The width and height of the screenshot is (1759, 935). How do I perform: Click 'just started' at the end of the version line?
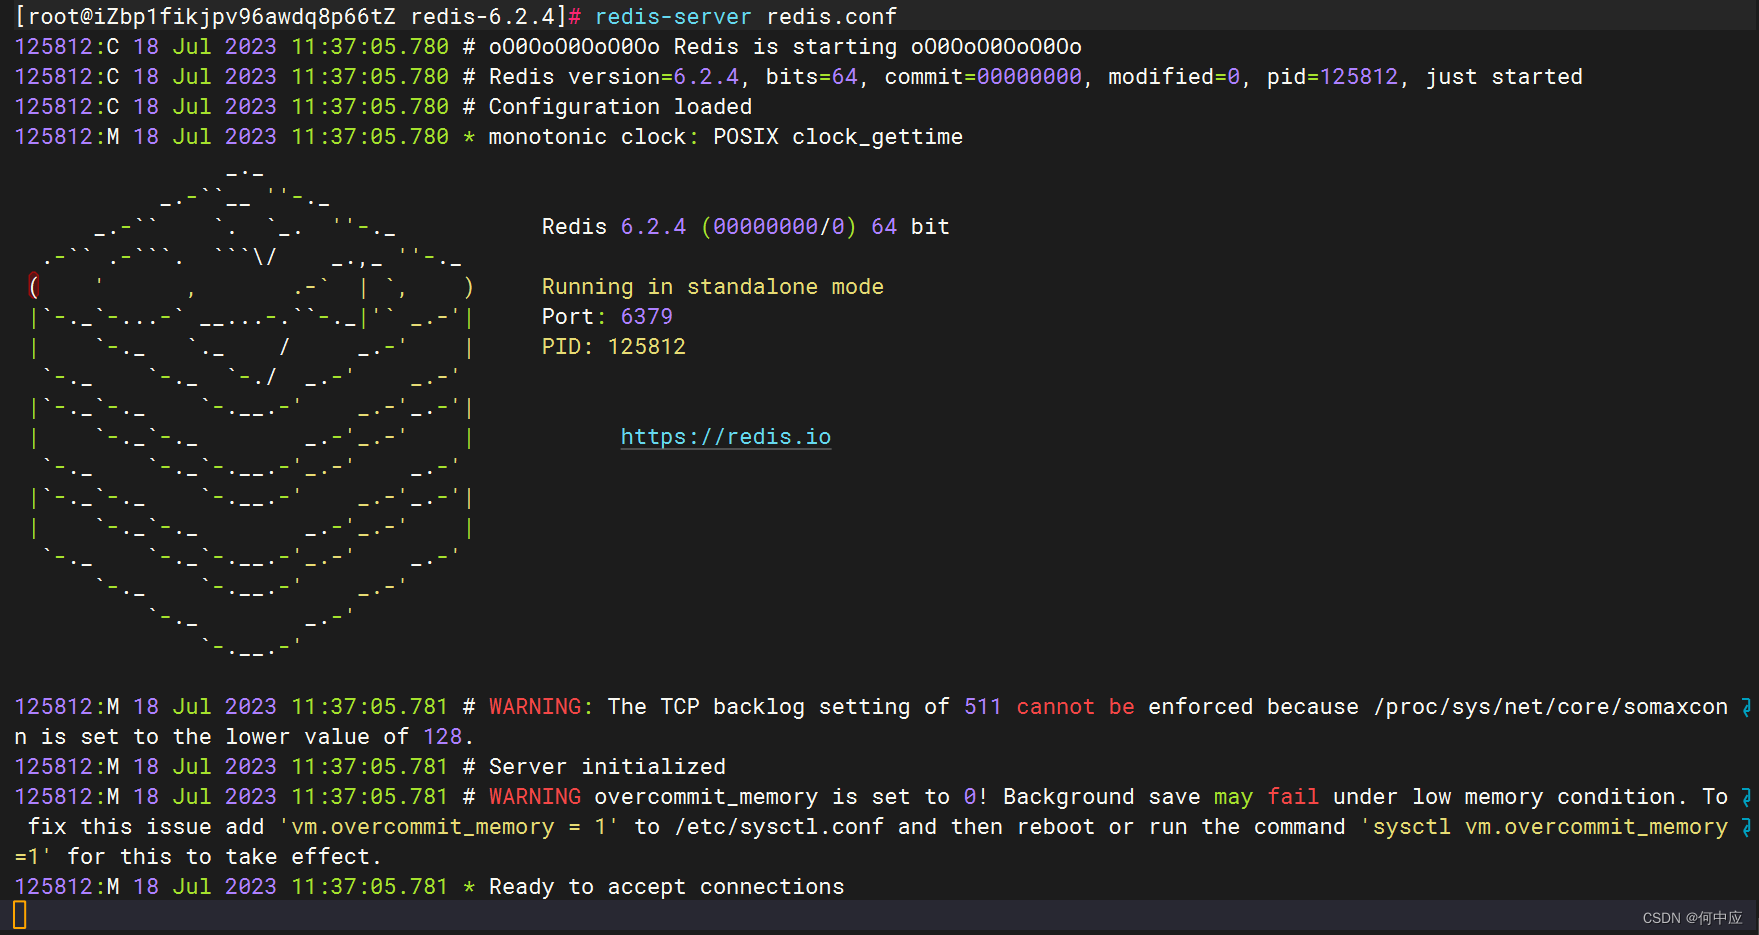[1504, 77]
